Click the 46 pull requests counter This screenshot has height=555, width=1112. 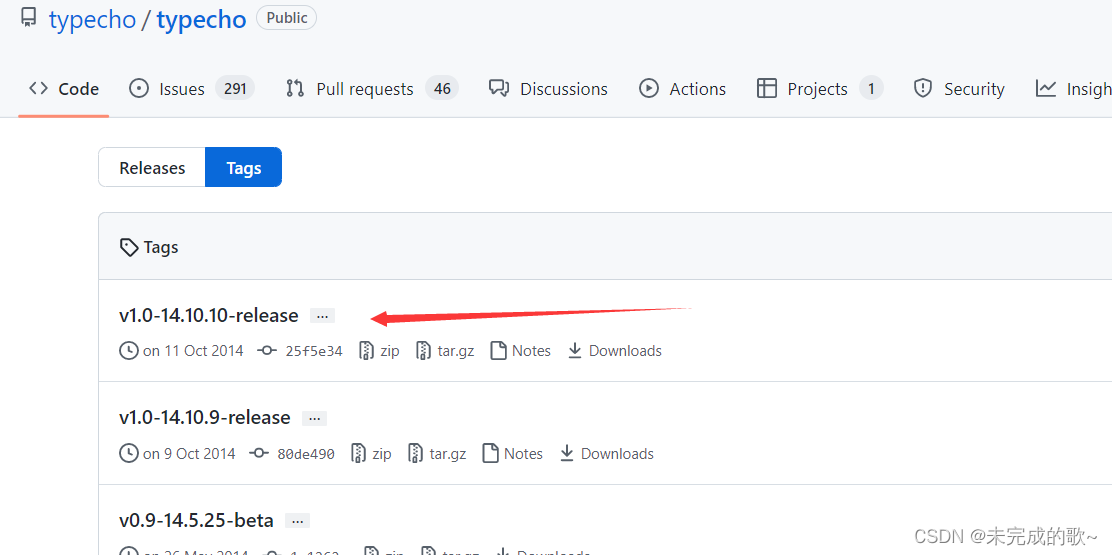point(443,89)
